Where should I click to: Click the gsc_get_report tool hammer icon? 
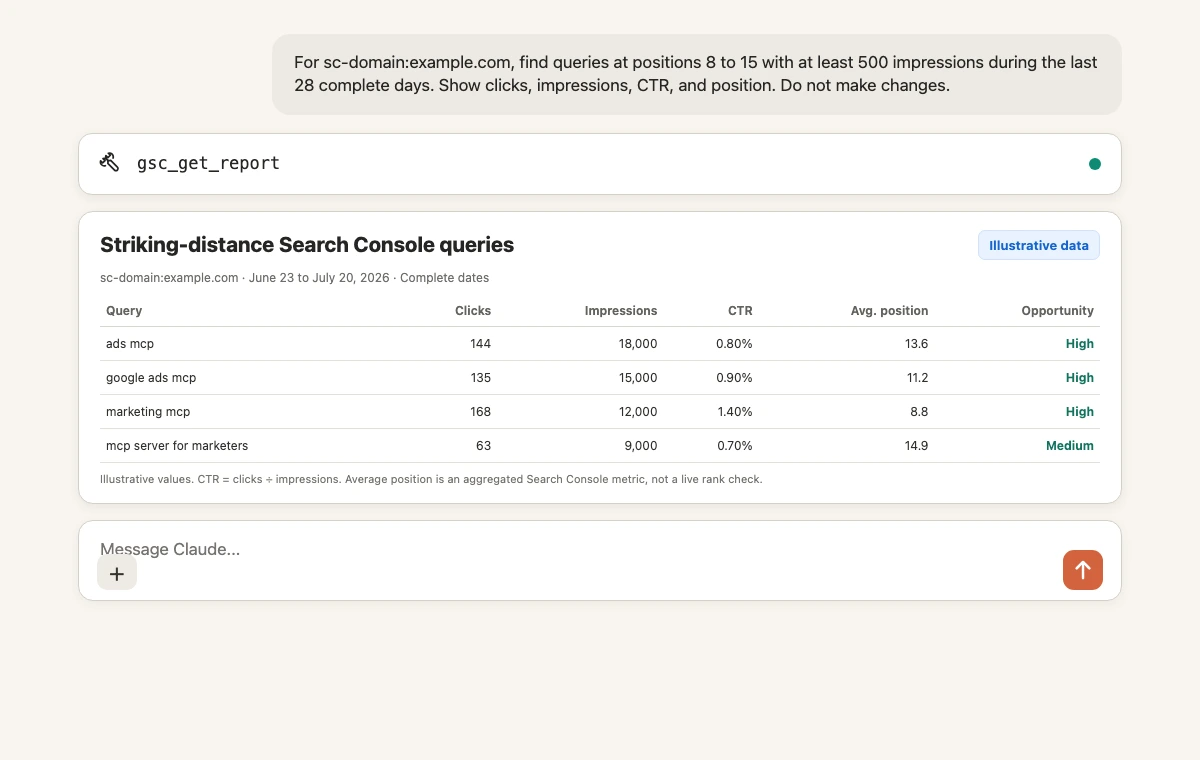(110, 162)
